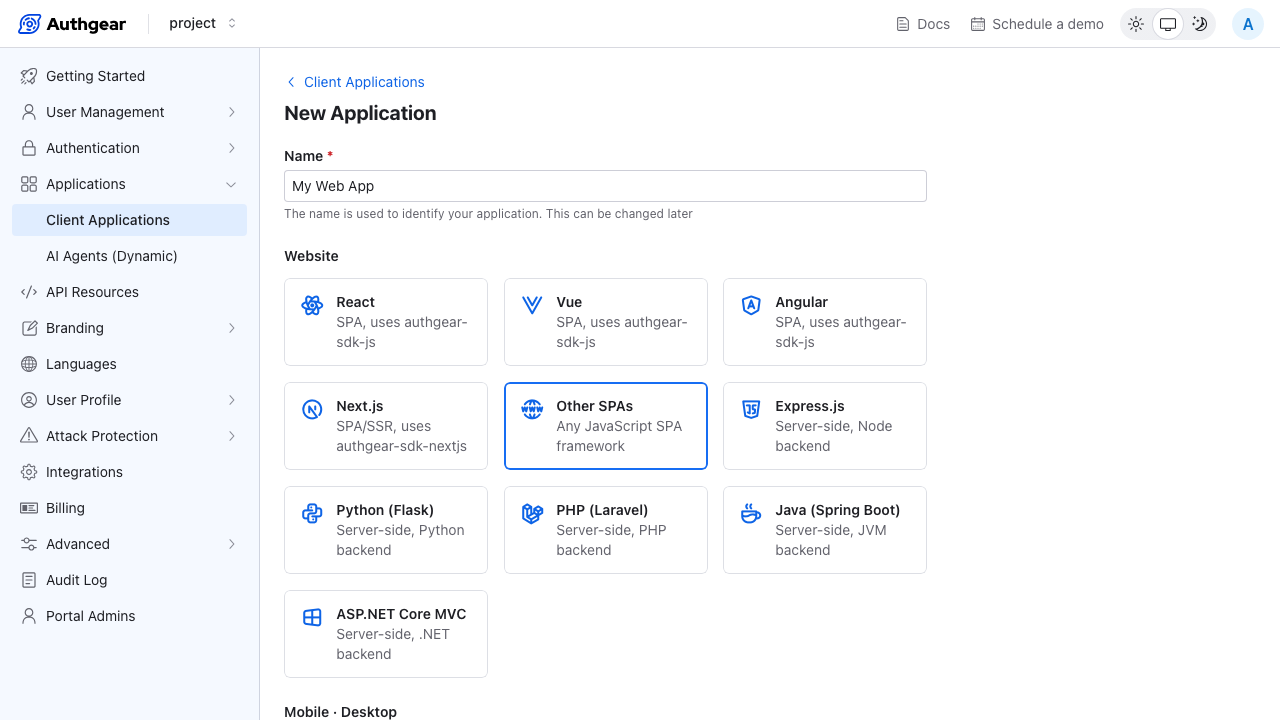
Task: Open the Docs link
Action: point(923,24)
